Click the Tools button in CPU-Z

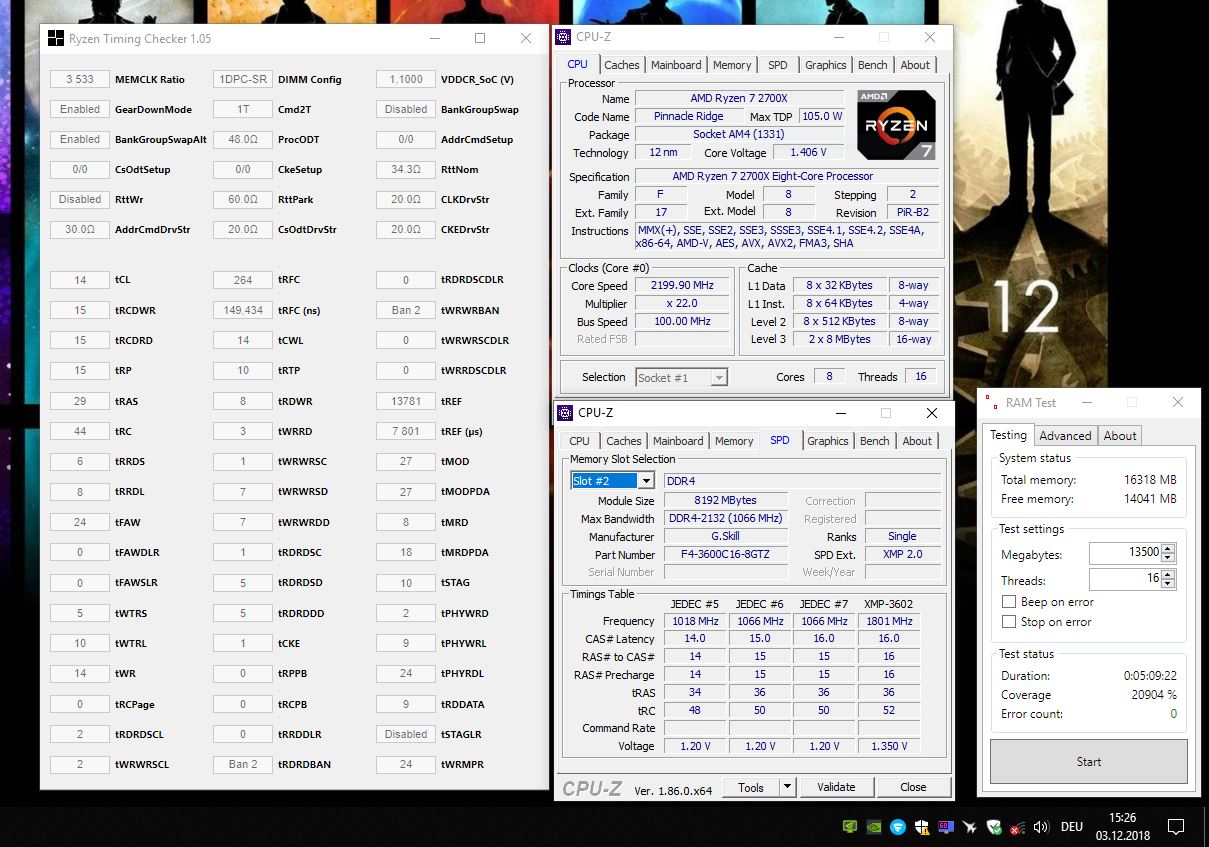(751, 787)
